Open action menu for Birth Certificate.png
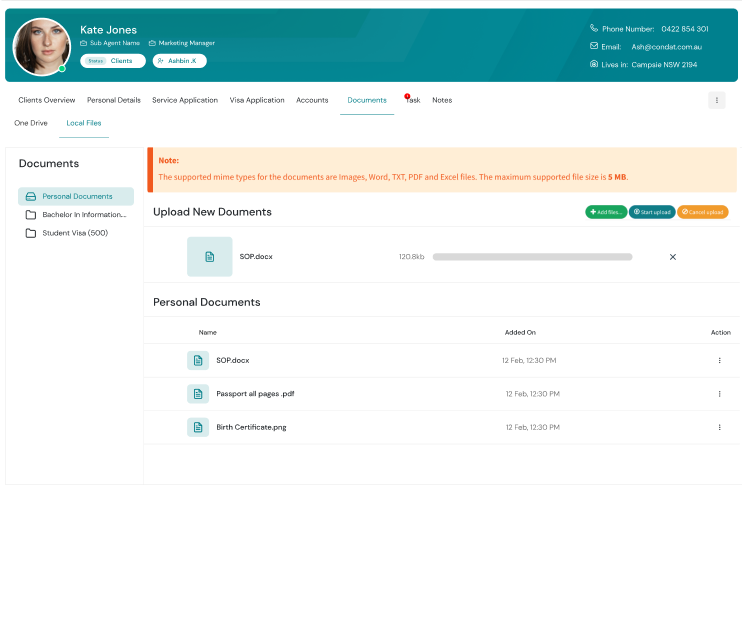This screenshot has width=742, height=620. tap(719, 427)
